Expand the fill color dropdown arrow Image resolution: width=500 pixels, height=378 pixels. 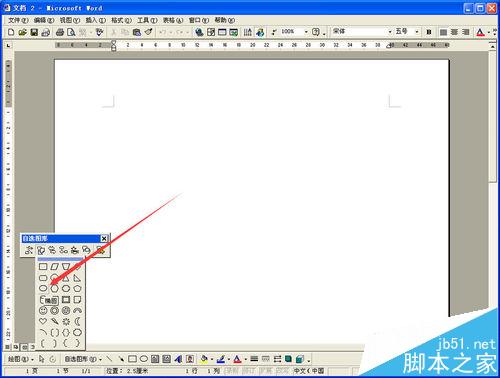click(212, 359)
